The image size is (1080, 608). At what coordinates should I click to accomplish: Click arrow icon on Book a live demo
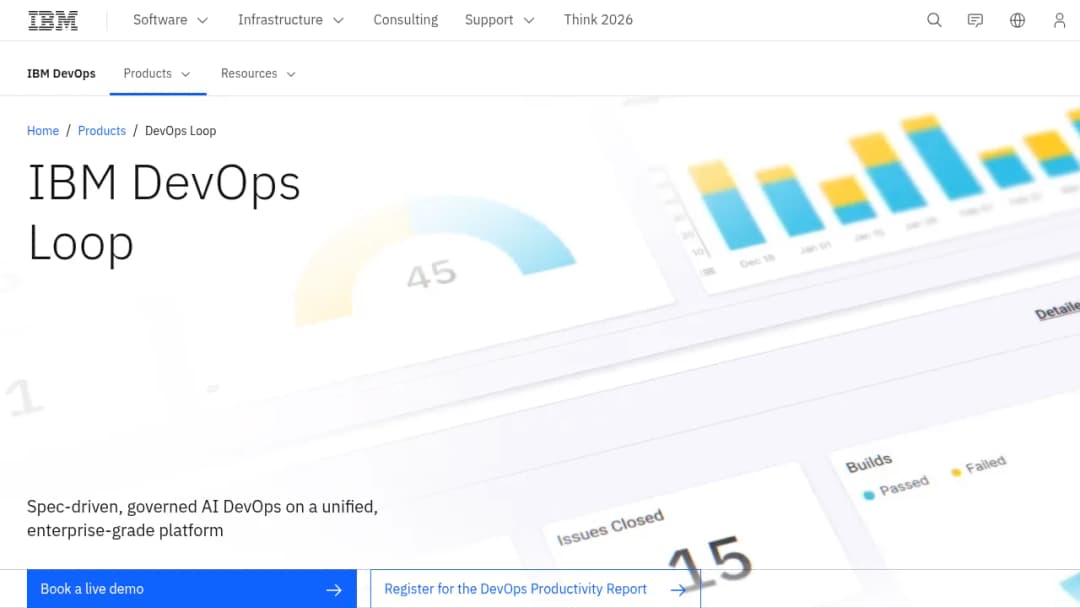(334, 589)
